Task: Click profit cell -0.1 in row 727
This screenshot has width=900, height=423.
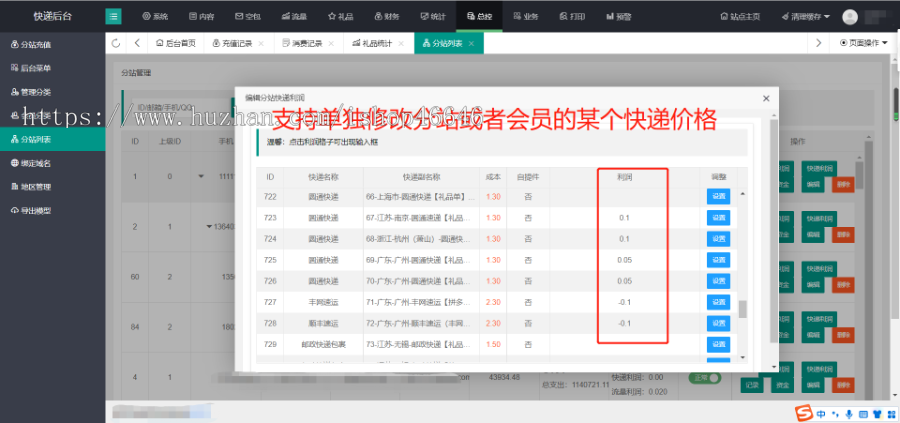Action: 624,302
